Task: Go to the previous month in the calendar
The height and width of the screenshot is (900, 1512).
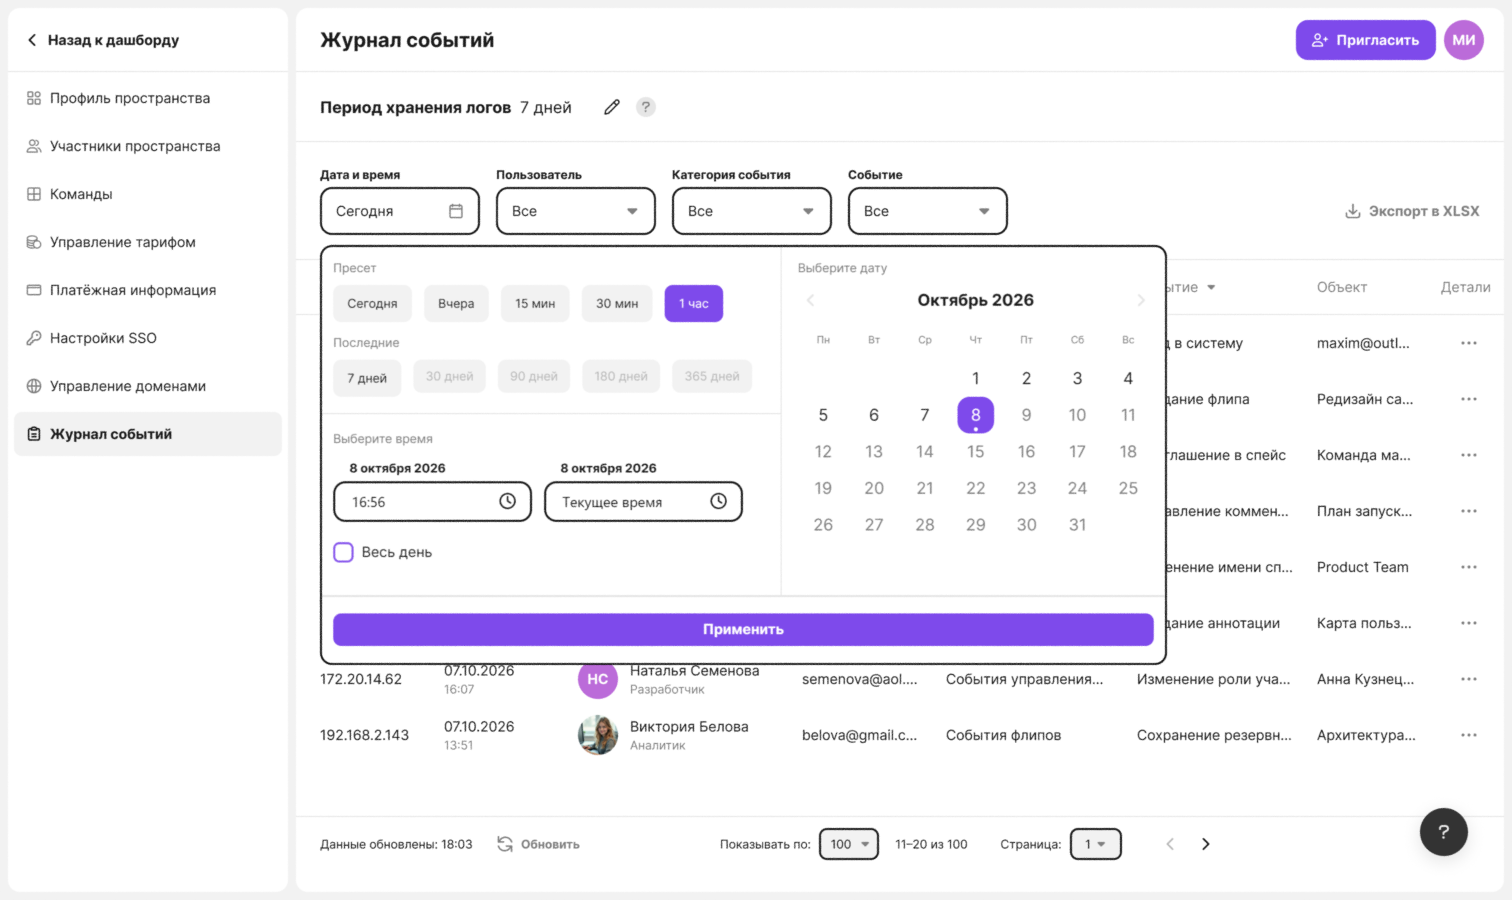Action: point(811,300)
